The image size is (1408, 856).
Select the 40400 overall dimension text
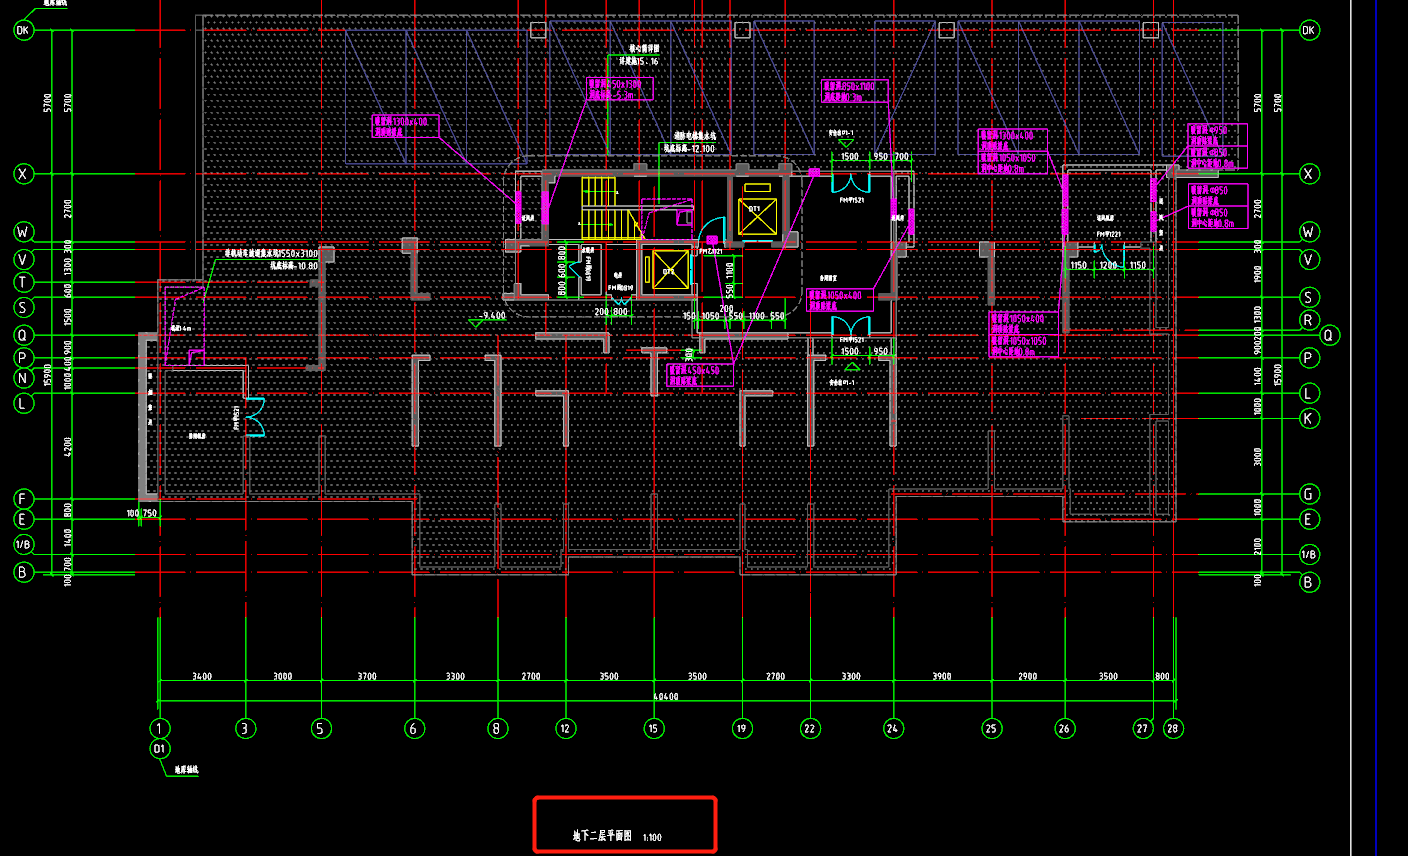click(x=665, y=697)
